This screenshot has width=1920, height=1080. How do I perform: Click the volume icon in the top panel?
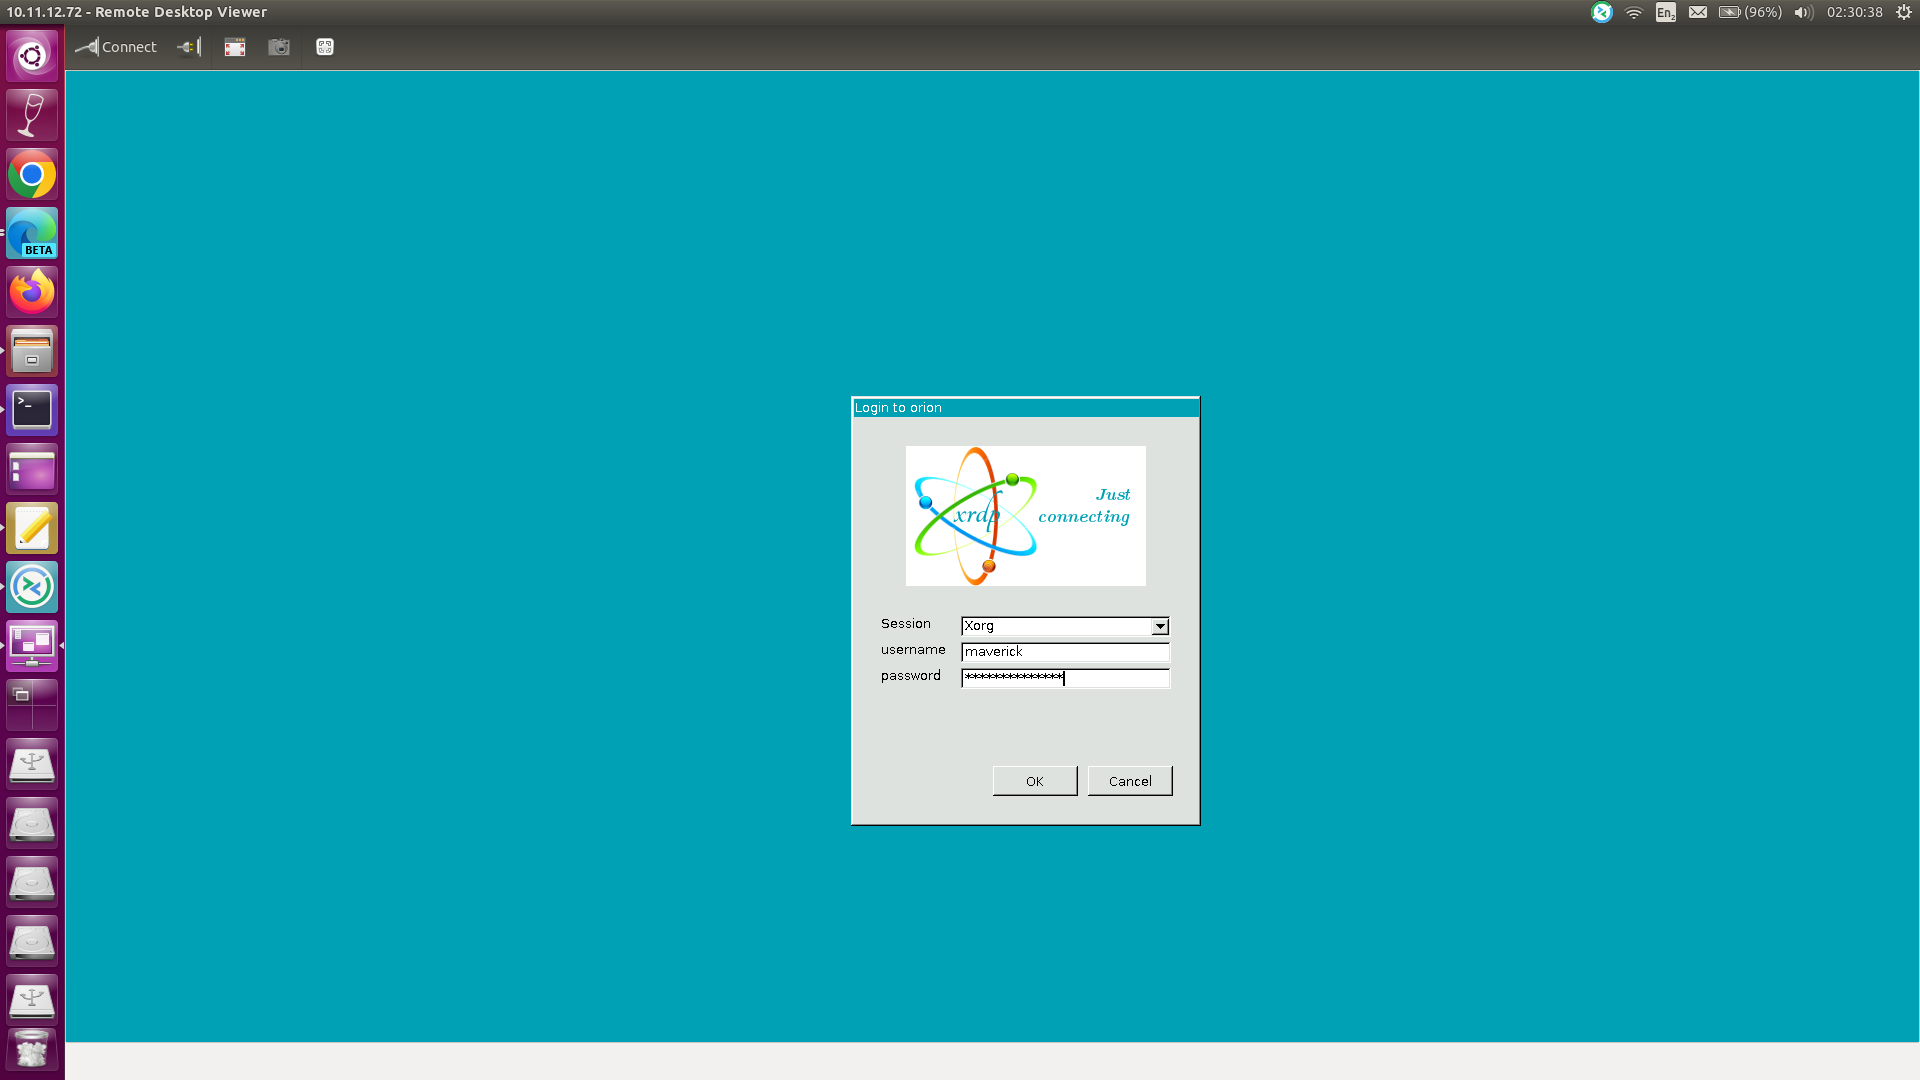pyautogui.click(x=1802, y=12)
